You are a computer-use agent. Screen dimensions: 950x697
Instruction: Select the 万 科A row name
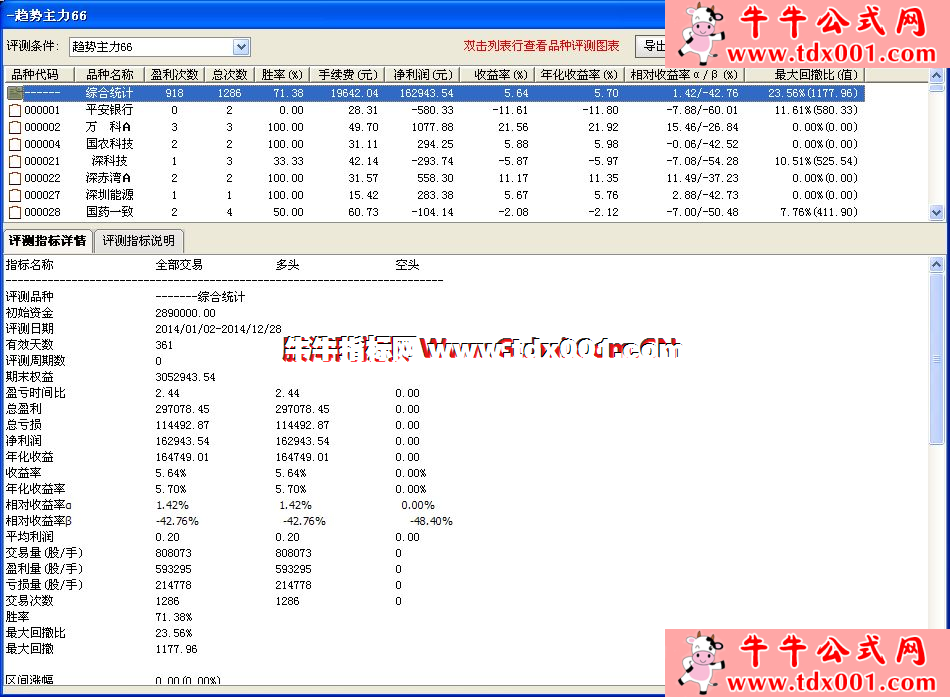tap(108, 127)
